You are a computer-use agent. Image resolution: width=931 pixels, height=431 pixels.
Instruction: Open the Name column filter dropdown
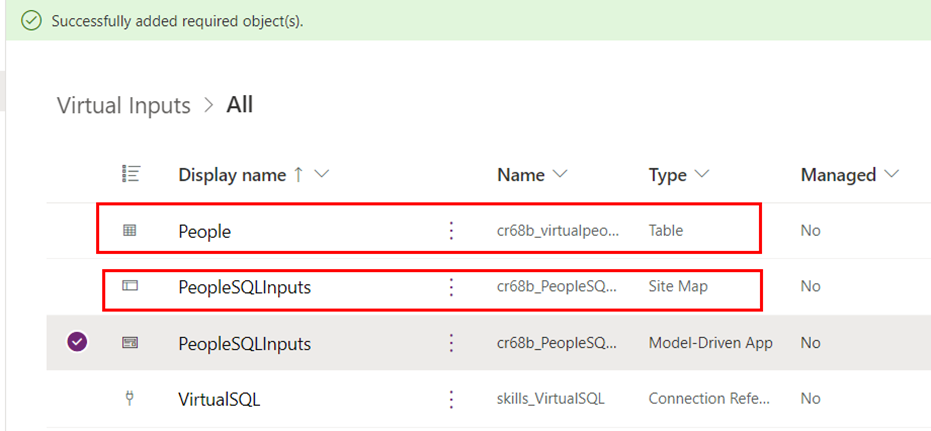click(560, 175)
